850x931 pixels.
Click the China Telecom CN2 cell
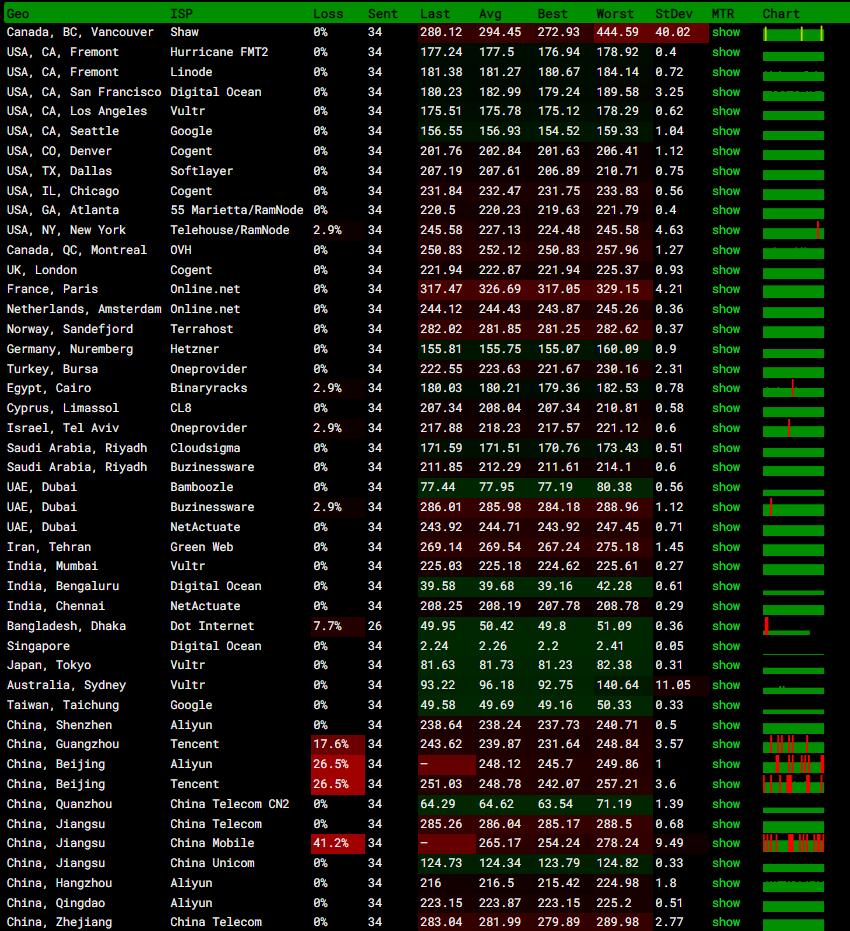tap(230, 804)
